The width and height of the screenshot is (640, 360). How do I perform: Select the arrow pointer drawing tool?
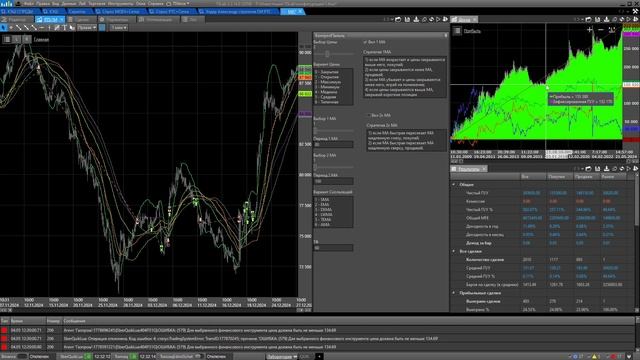pos(4,28)
